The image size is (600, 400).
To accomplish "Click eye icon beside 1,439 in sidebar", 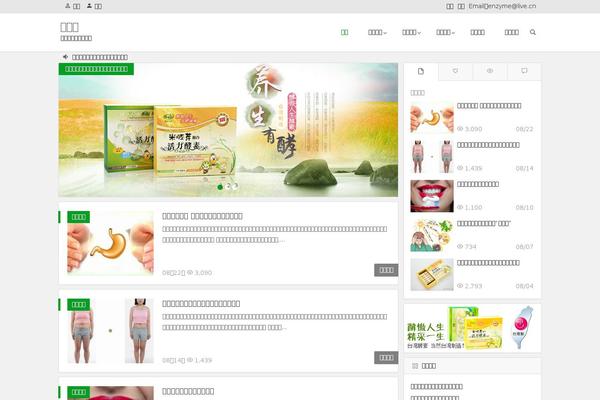I will click(x=460, y=168).
